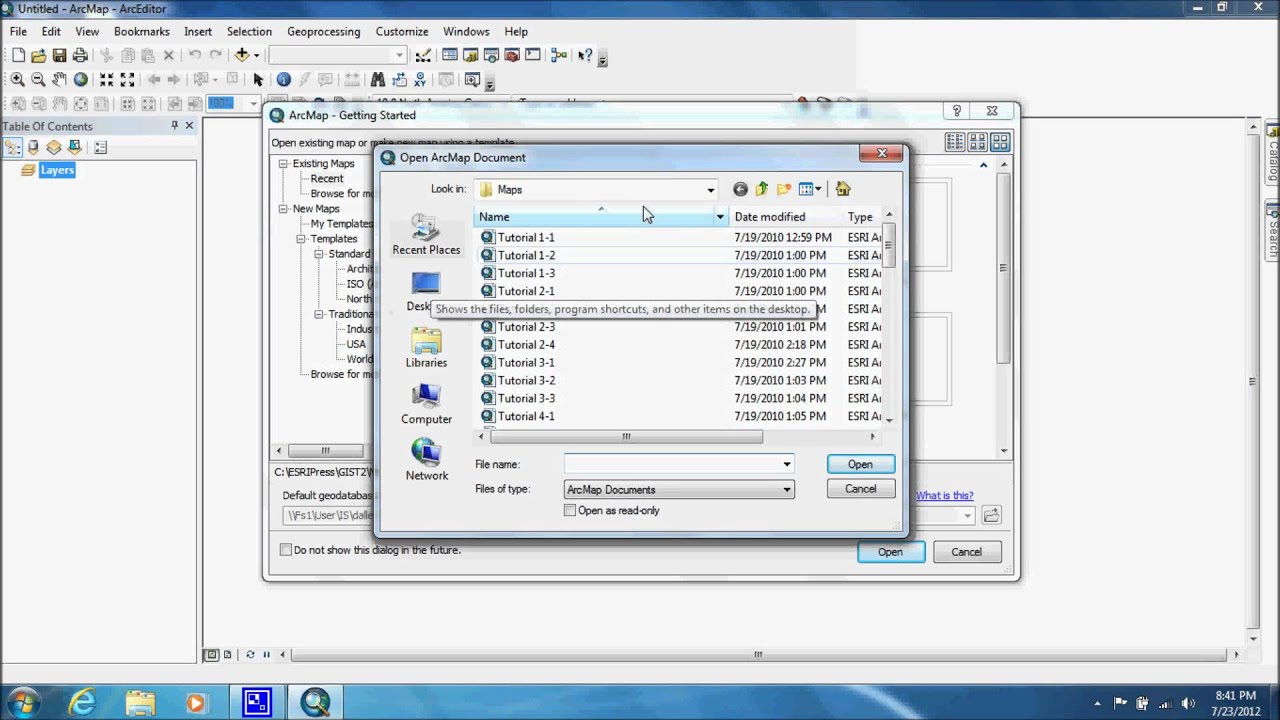Collapse the Templates tree node

301,239
